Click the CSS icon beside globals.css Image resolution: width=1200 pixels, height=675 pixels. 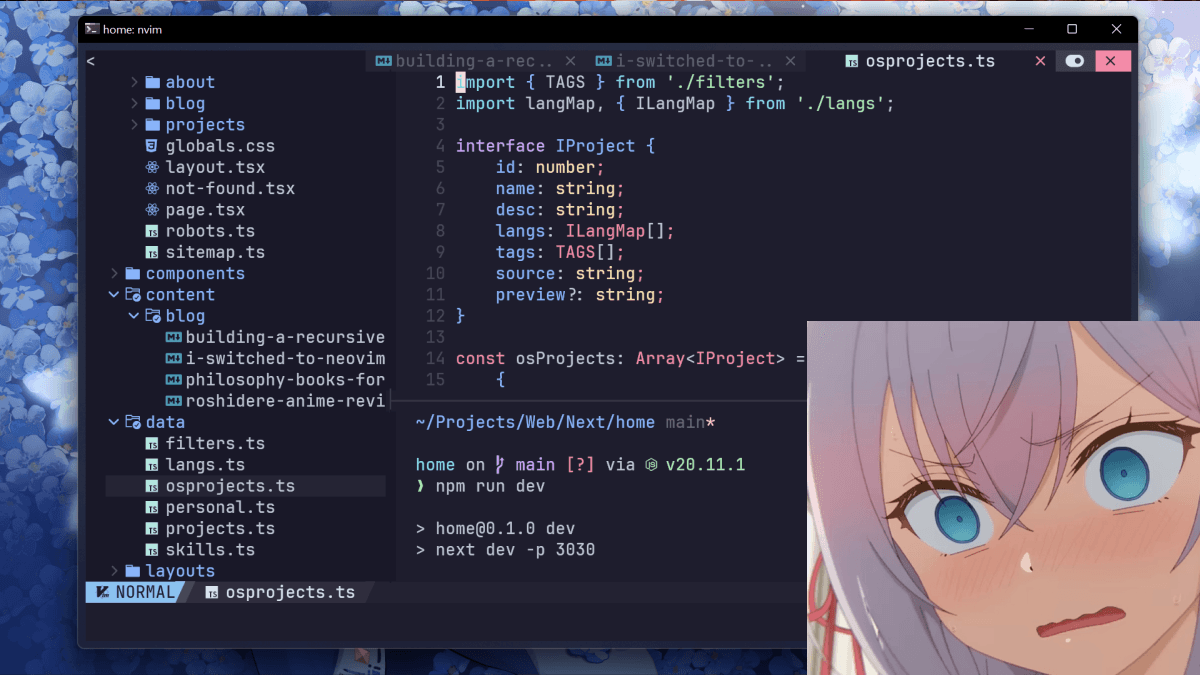(x=152, y=146)
